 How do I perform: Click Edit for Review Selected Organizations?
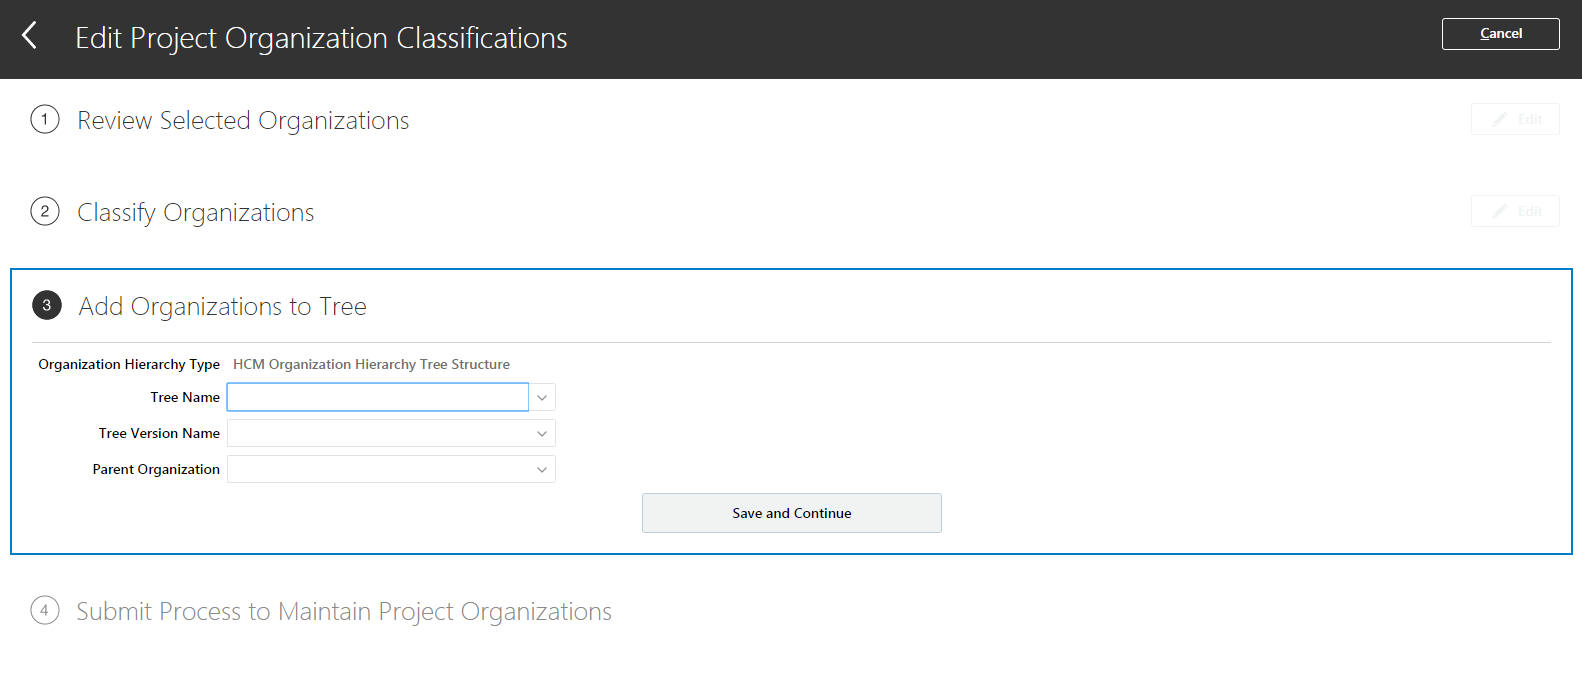point(1514,119)
